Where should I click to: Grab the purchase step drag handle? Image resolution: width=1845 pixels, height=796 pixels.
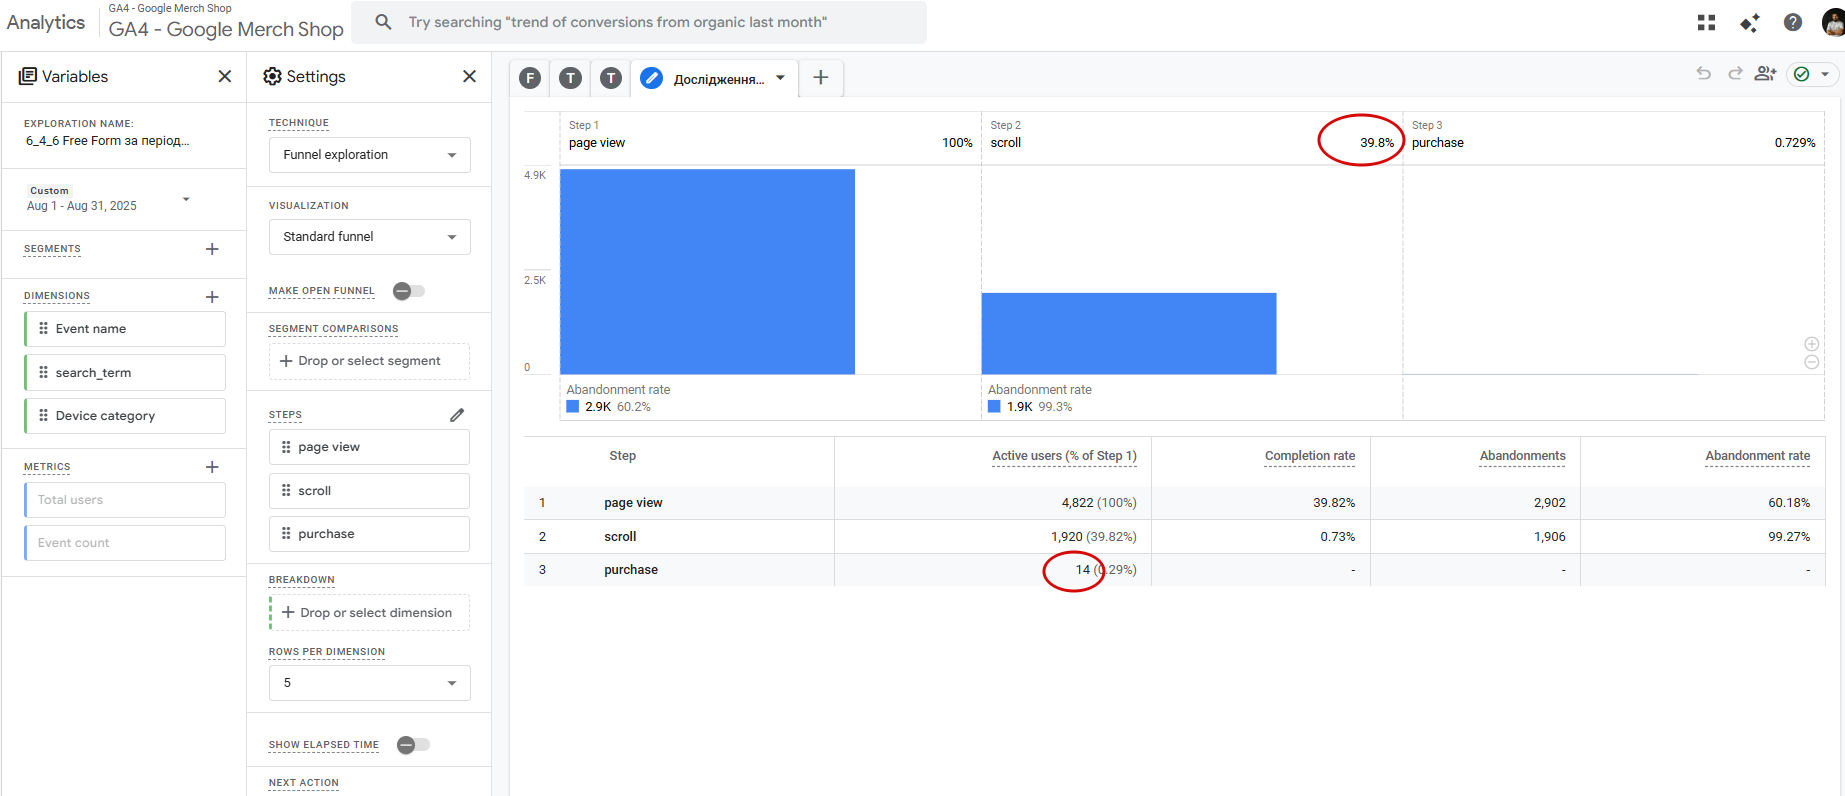(286, 533)
